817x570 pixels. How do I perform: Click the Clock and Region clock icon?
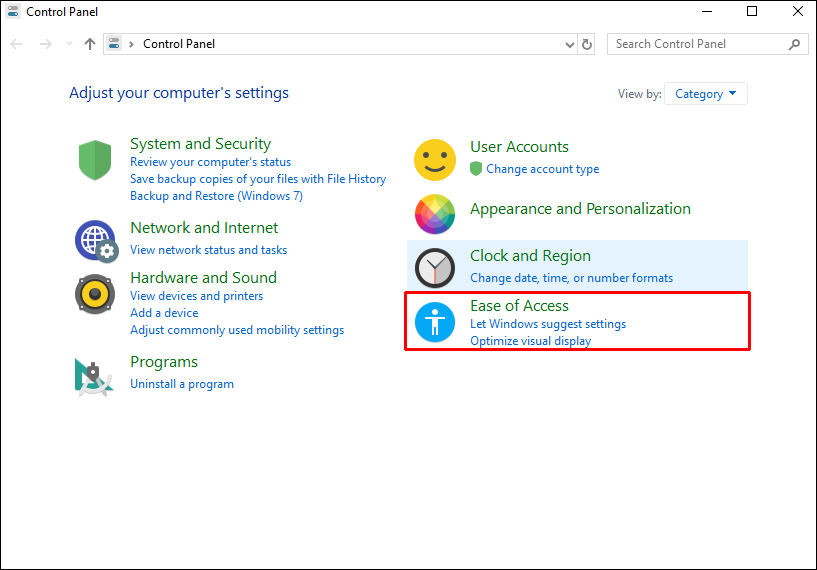(435, 267)
